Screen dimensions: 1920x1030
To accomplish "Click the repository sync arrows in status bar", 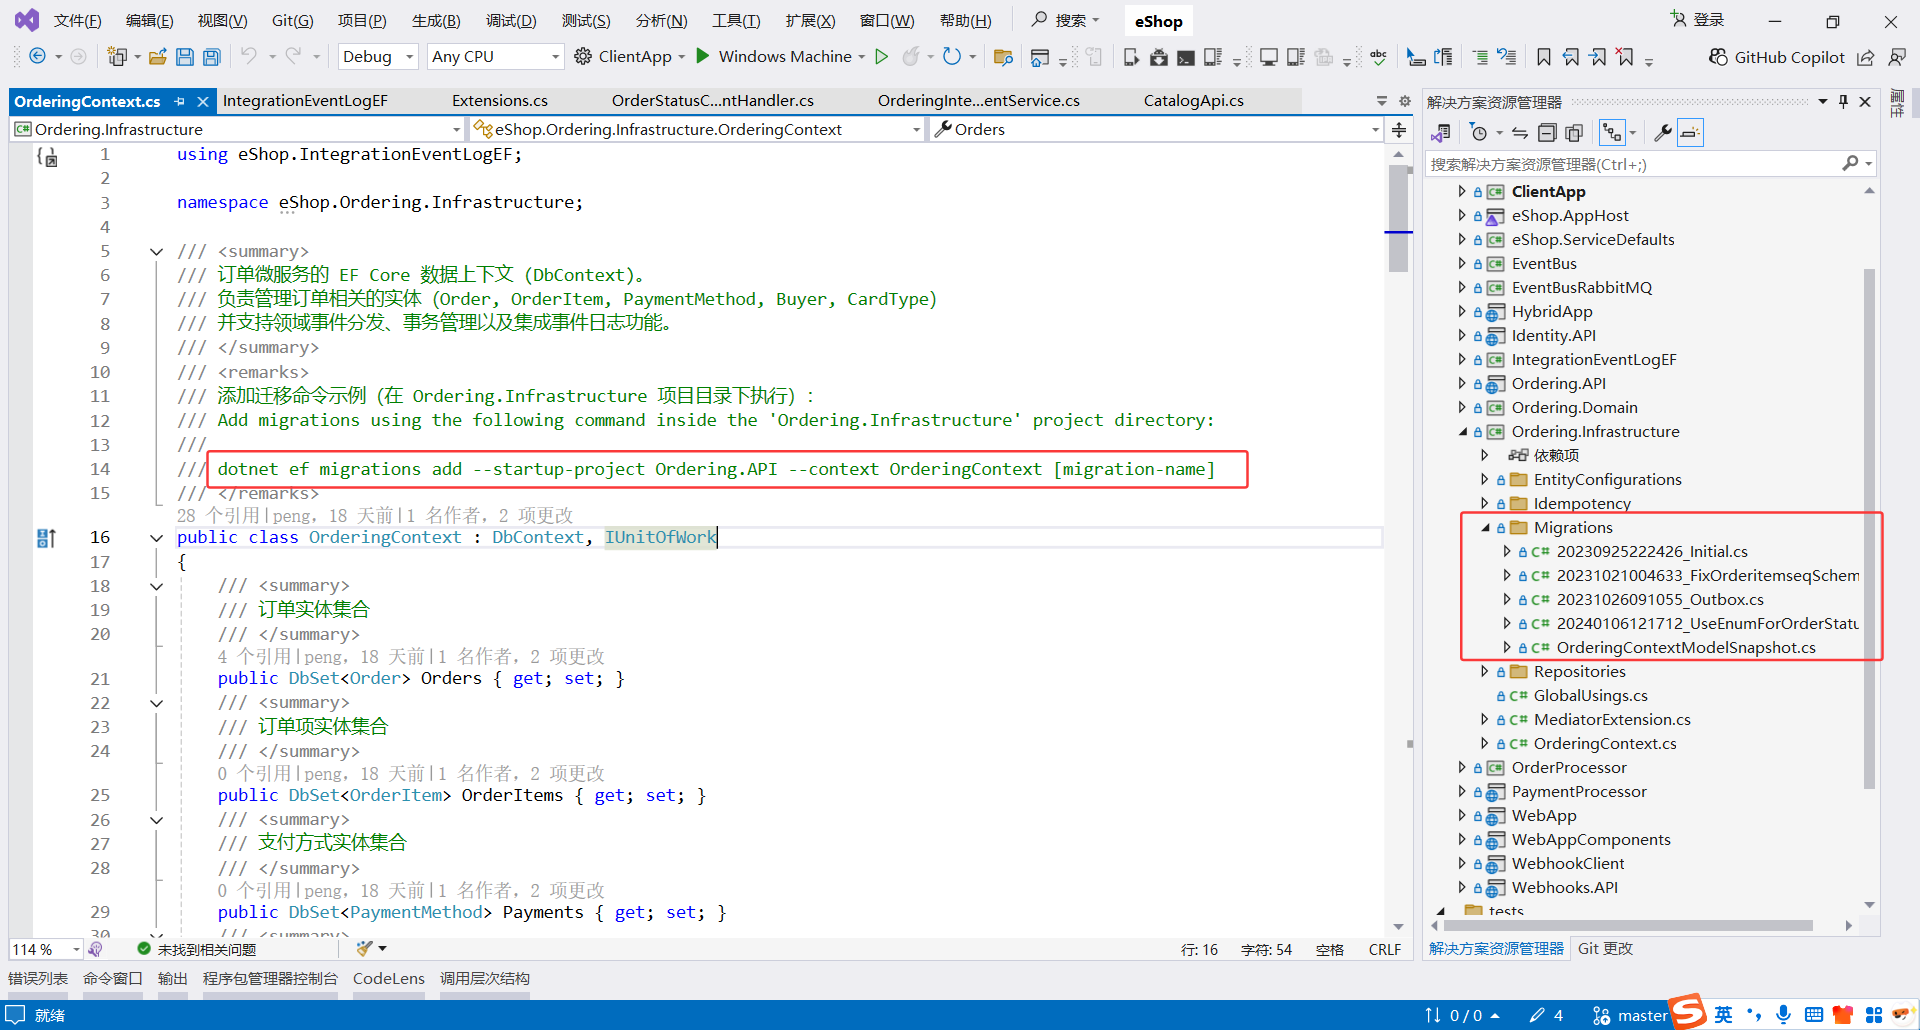I will pyautogui.click(x=1432, y=1015).
